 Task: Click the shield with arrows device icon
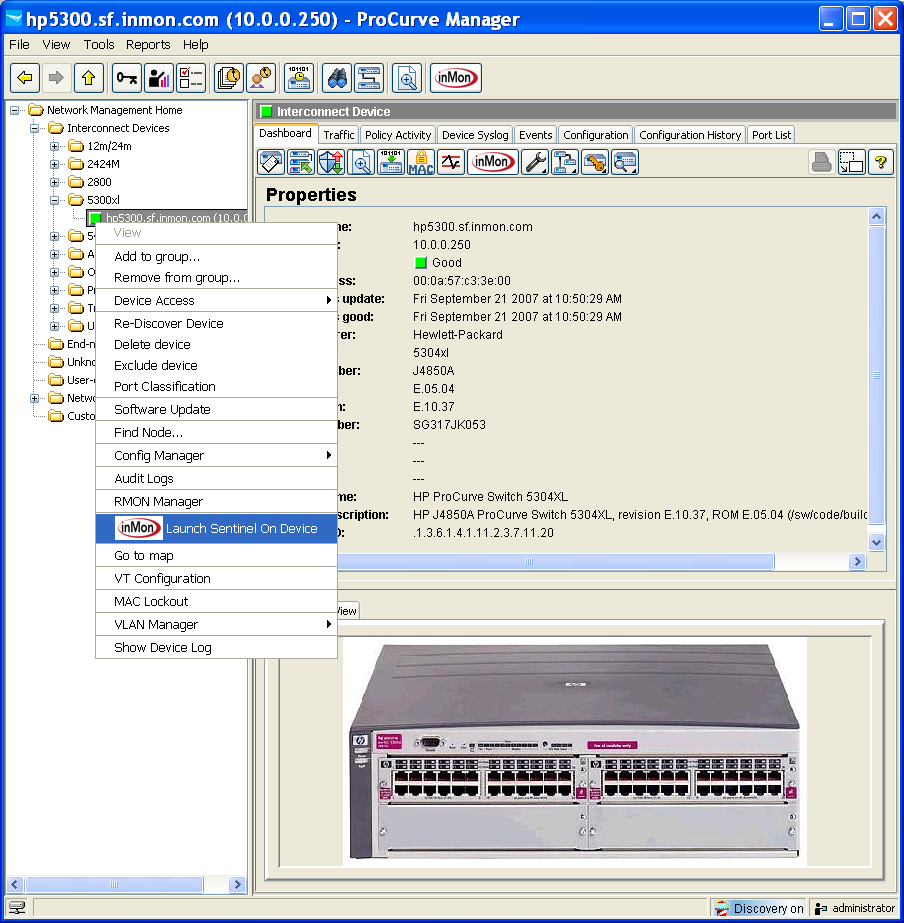tap(331, 162)
